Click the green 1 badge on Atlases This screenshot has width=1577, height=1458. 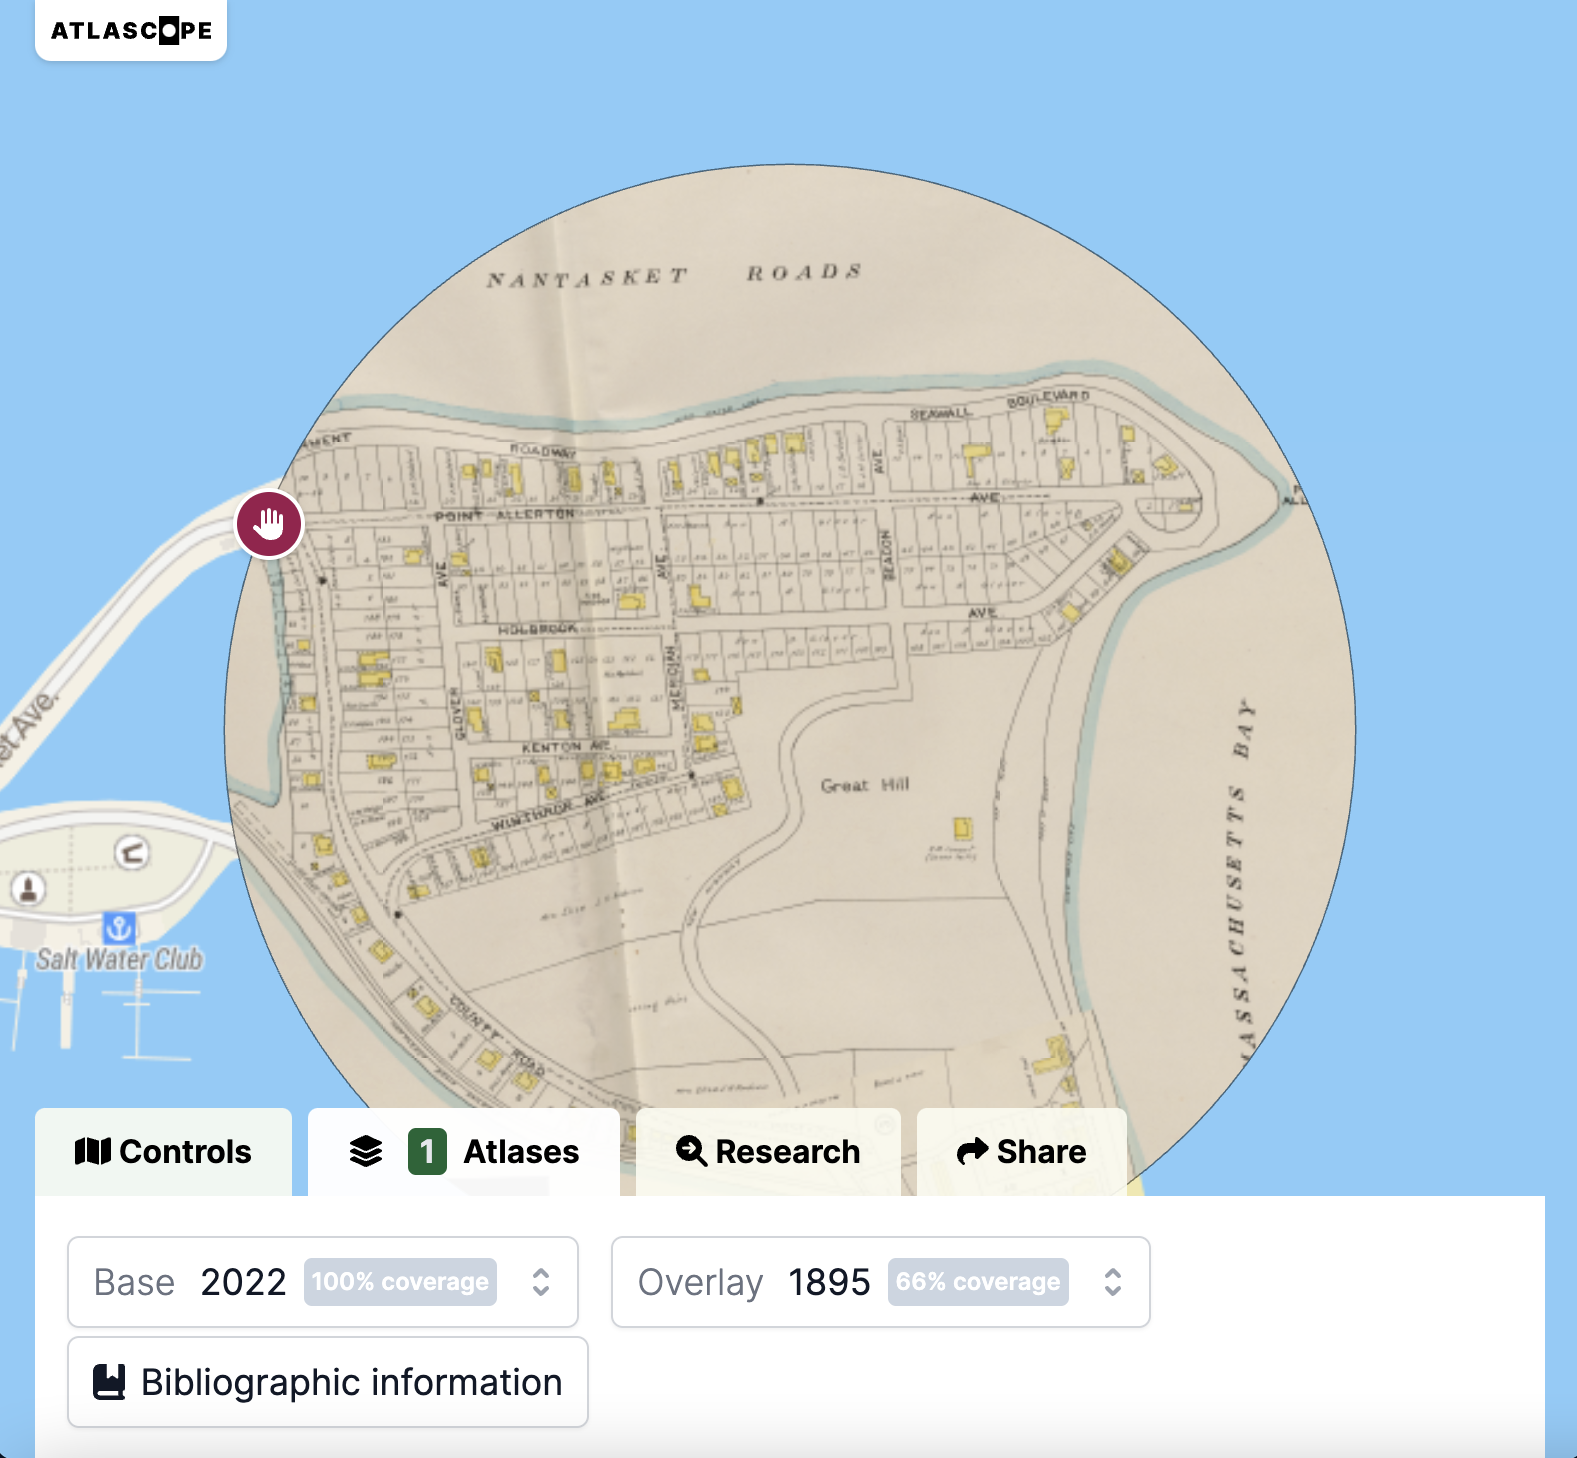(x=427, y=1151)
